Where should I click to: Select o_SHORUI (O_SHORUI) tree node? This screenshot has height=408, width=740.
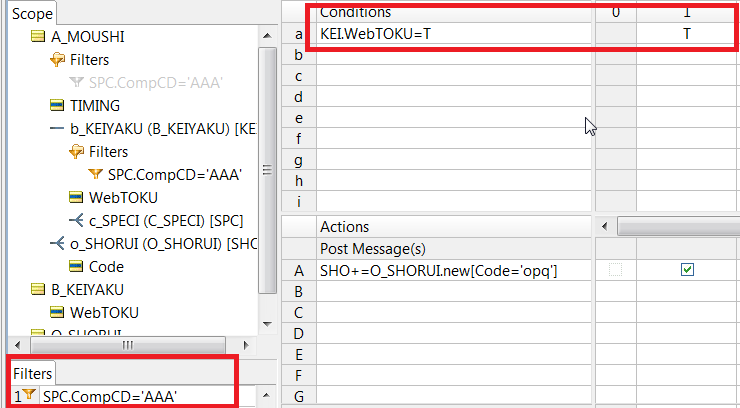point(163,244)
